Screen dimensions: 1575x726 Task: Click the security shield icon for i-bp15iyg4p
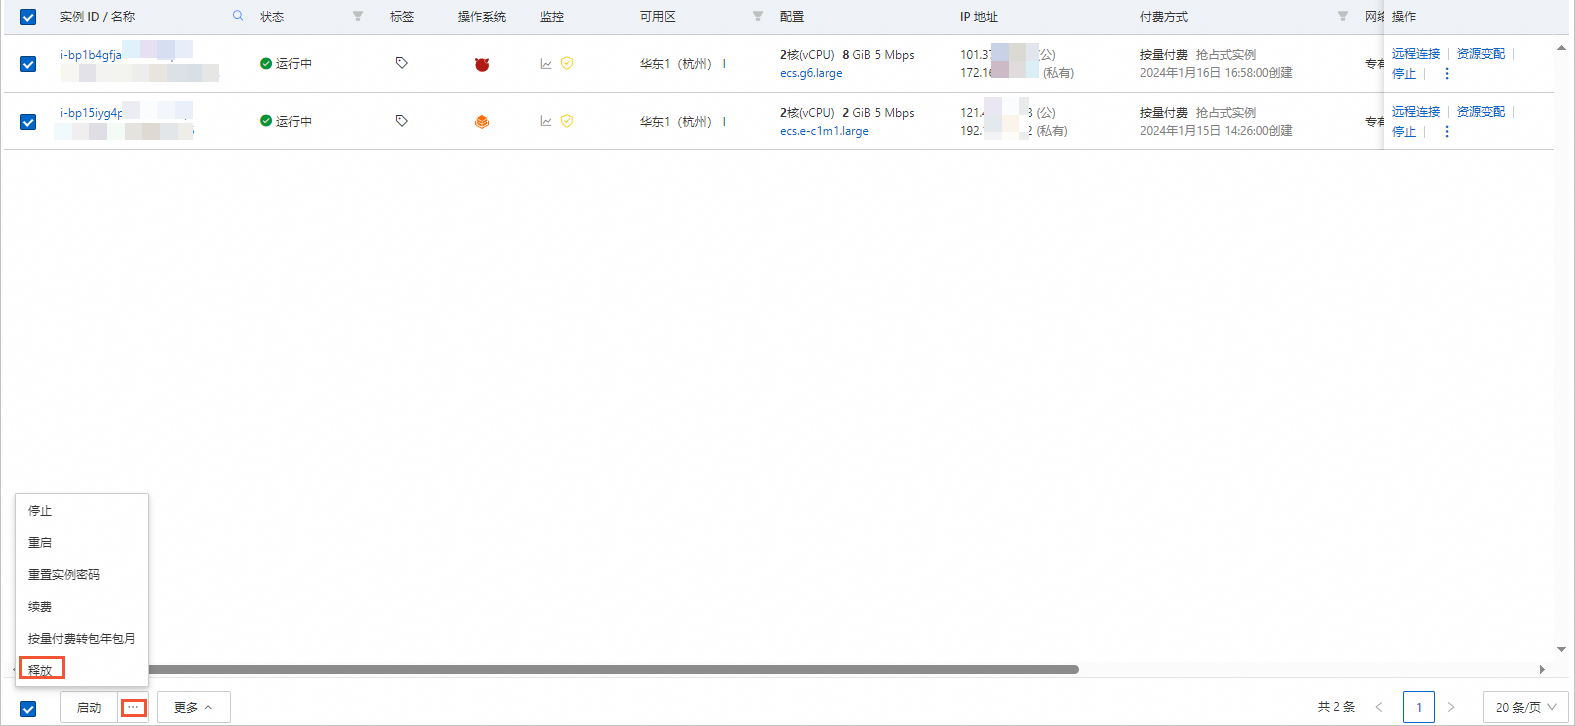tap(567, 121)
